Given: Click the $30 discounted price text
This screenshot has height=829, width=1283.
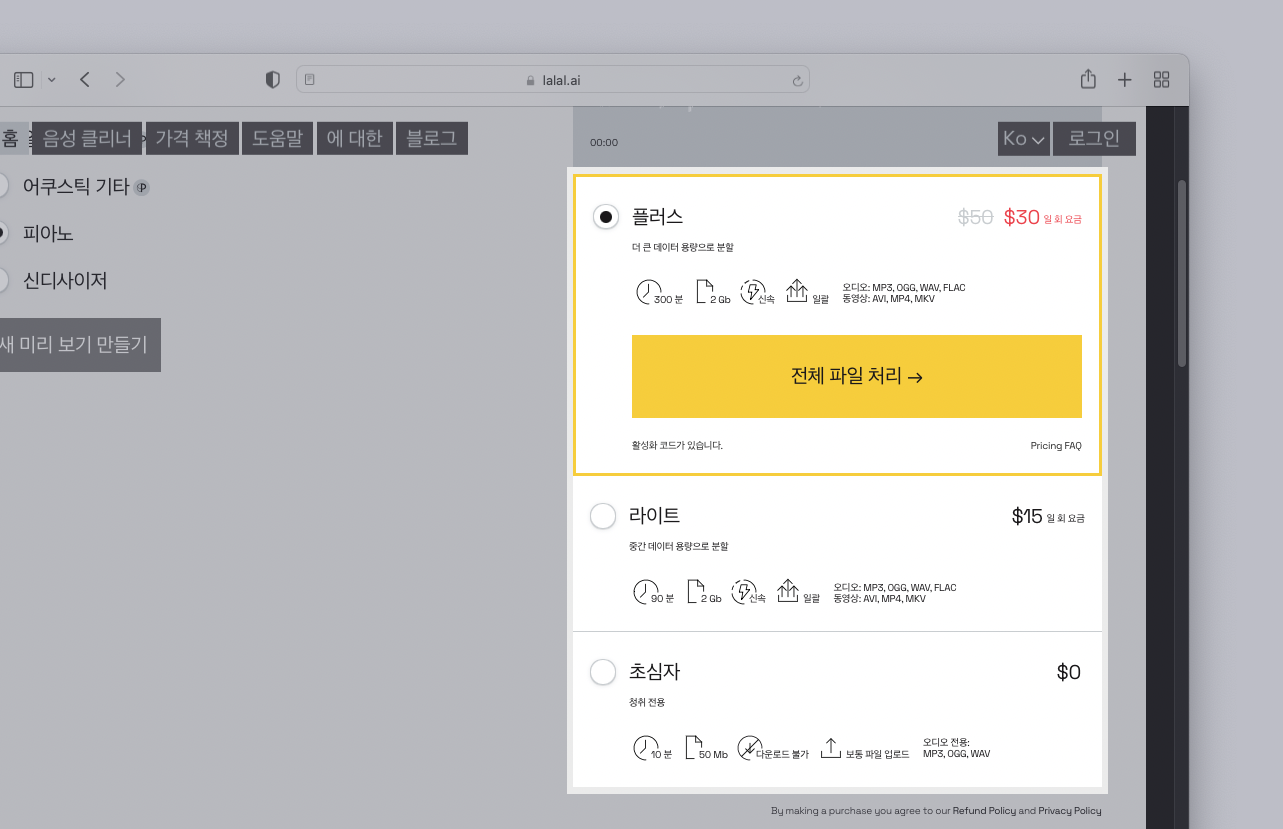Looking at the screenshot, I should 1022,217.
